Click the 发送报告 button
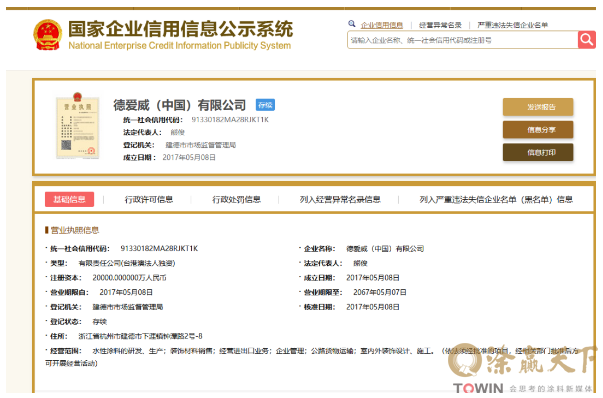603x398 pixels. coord(538,107)
